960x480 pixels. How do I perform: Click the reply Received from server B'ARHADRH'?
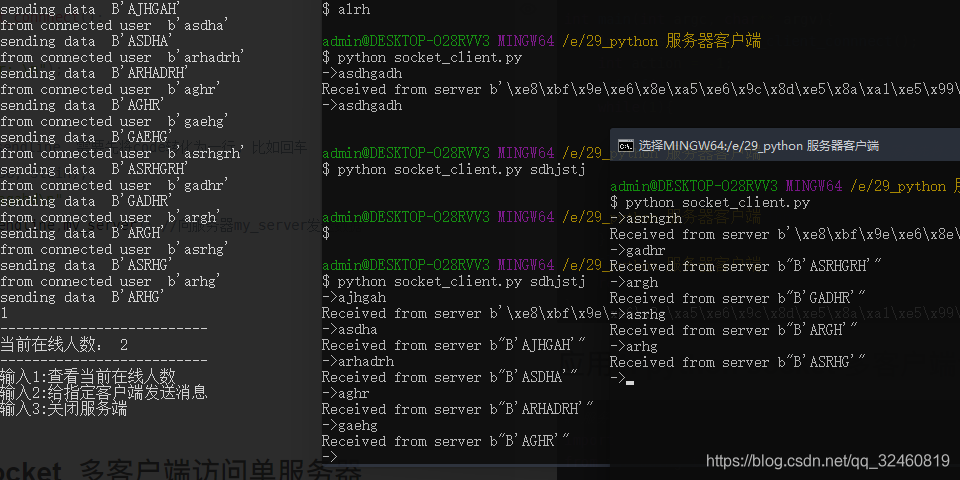(458, 409)
